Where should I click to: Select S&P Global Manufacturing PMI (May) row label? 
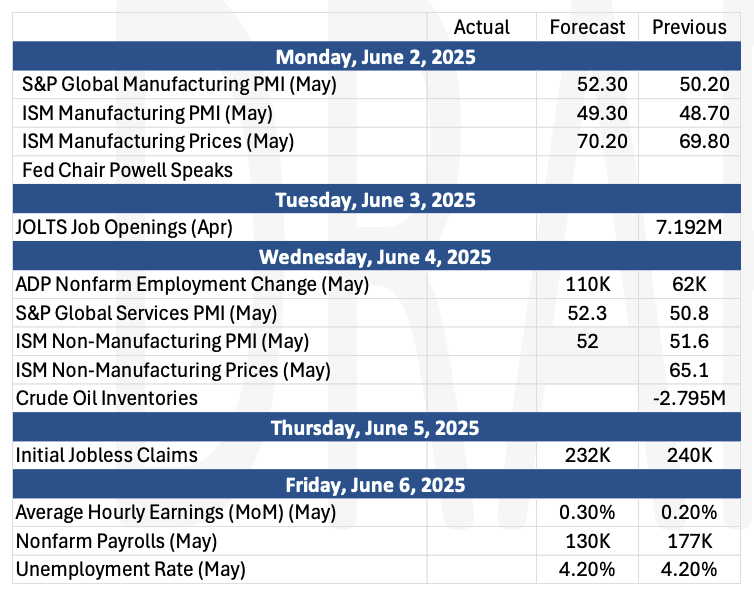point(179,85)
